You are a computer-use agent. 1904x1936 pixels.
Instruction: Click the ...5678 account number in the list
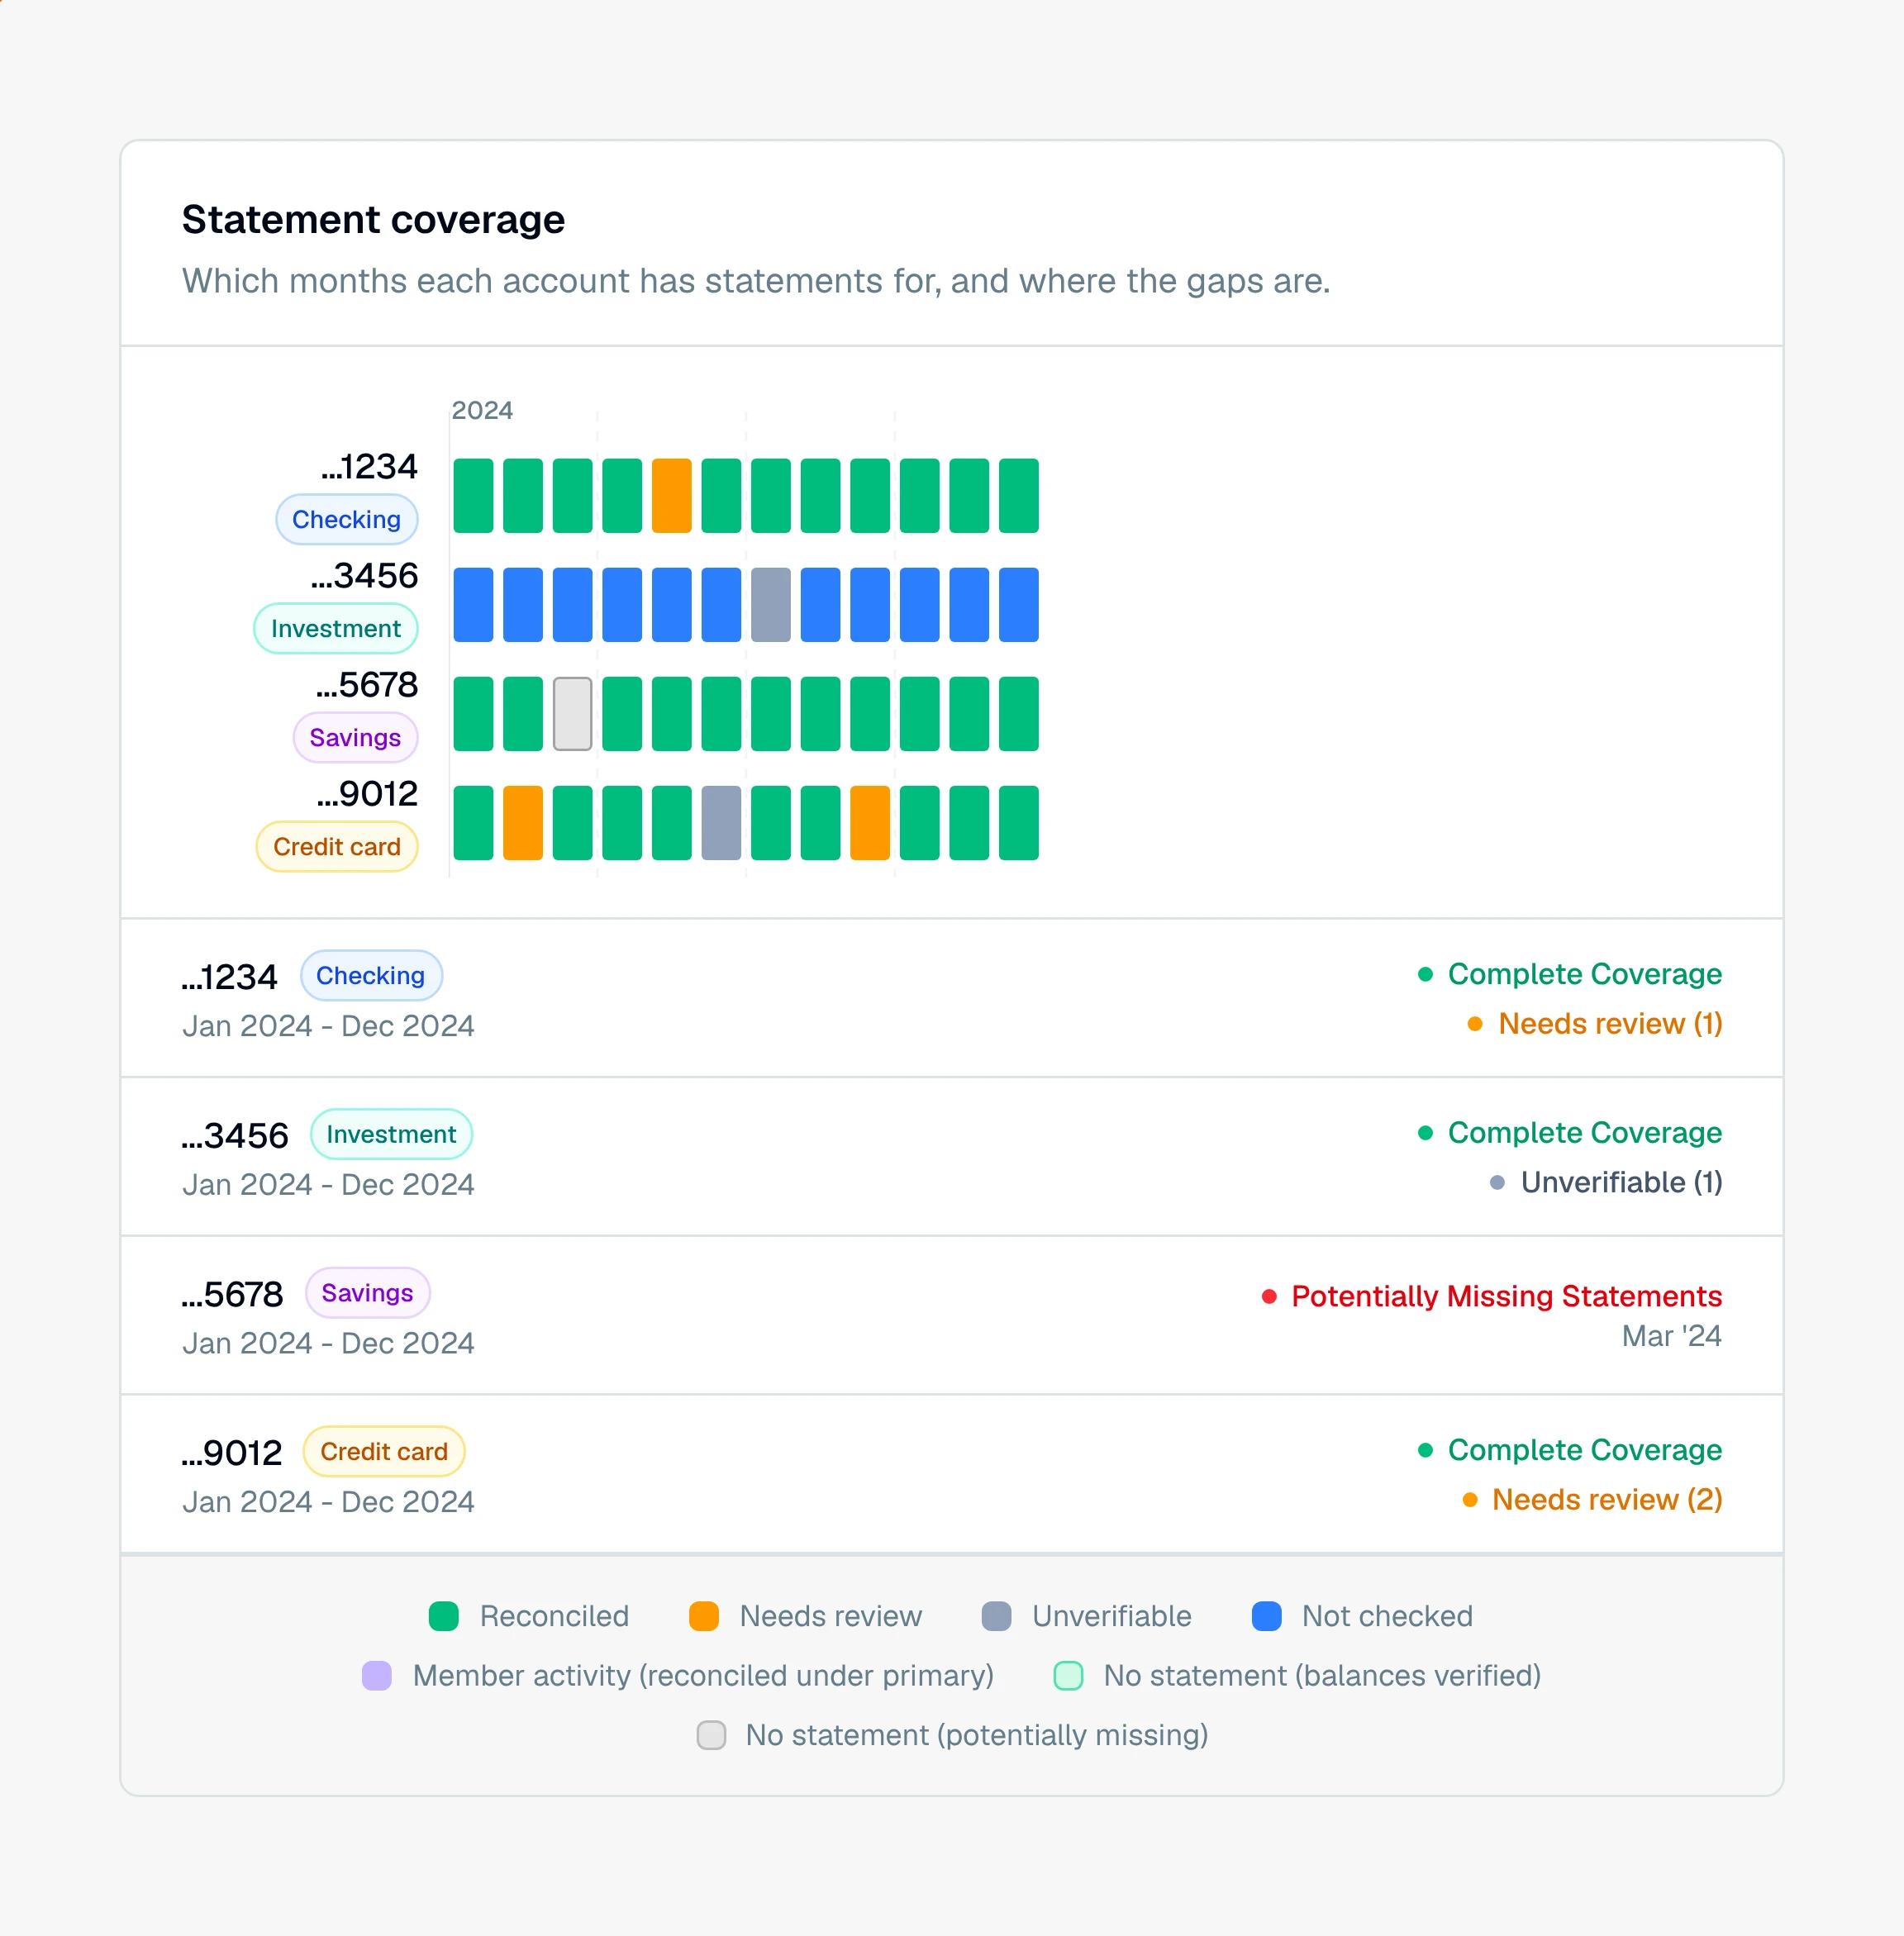tap(233, 1295)
